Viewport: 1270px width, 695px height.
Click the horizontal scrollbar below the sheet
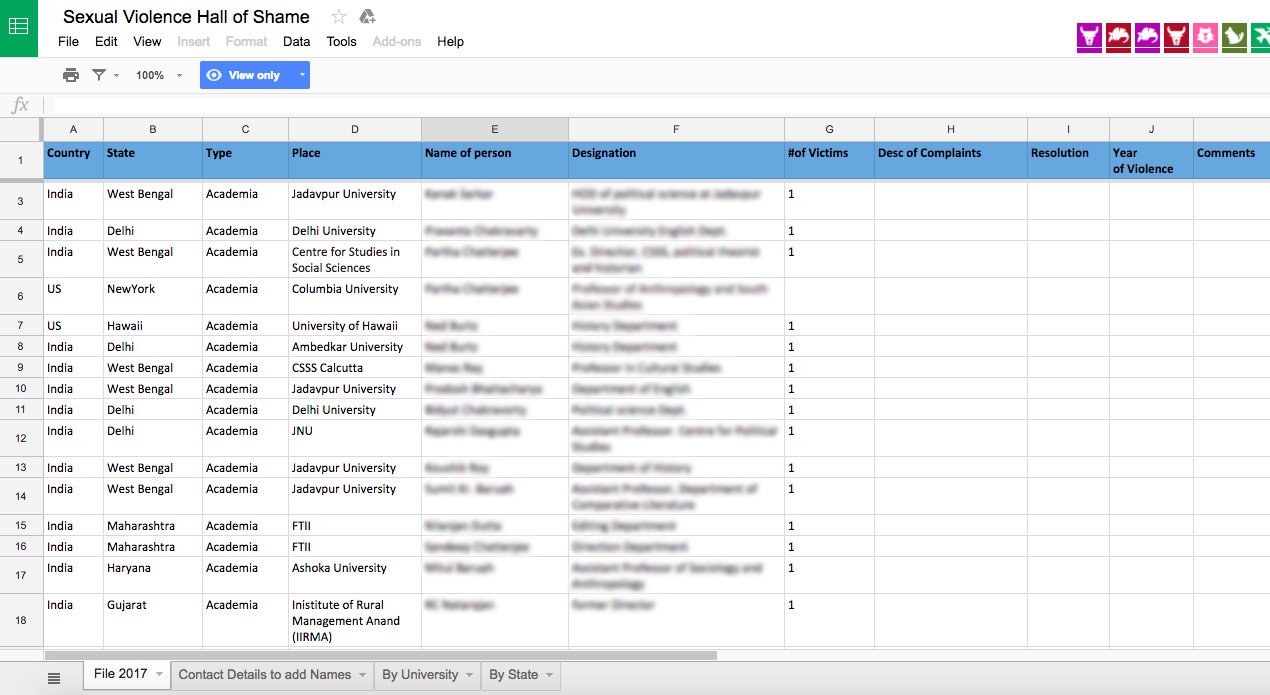pos(380,656)
